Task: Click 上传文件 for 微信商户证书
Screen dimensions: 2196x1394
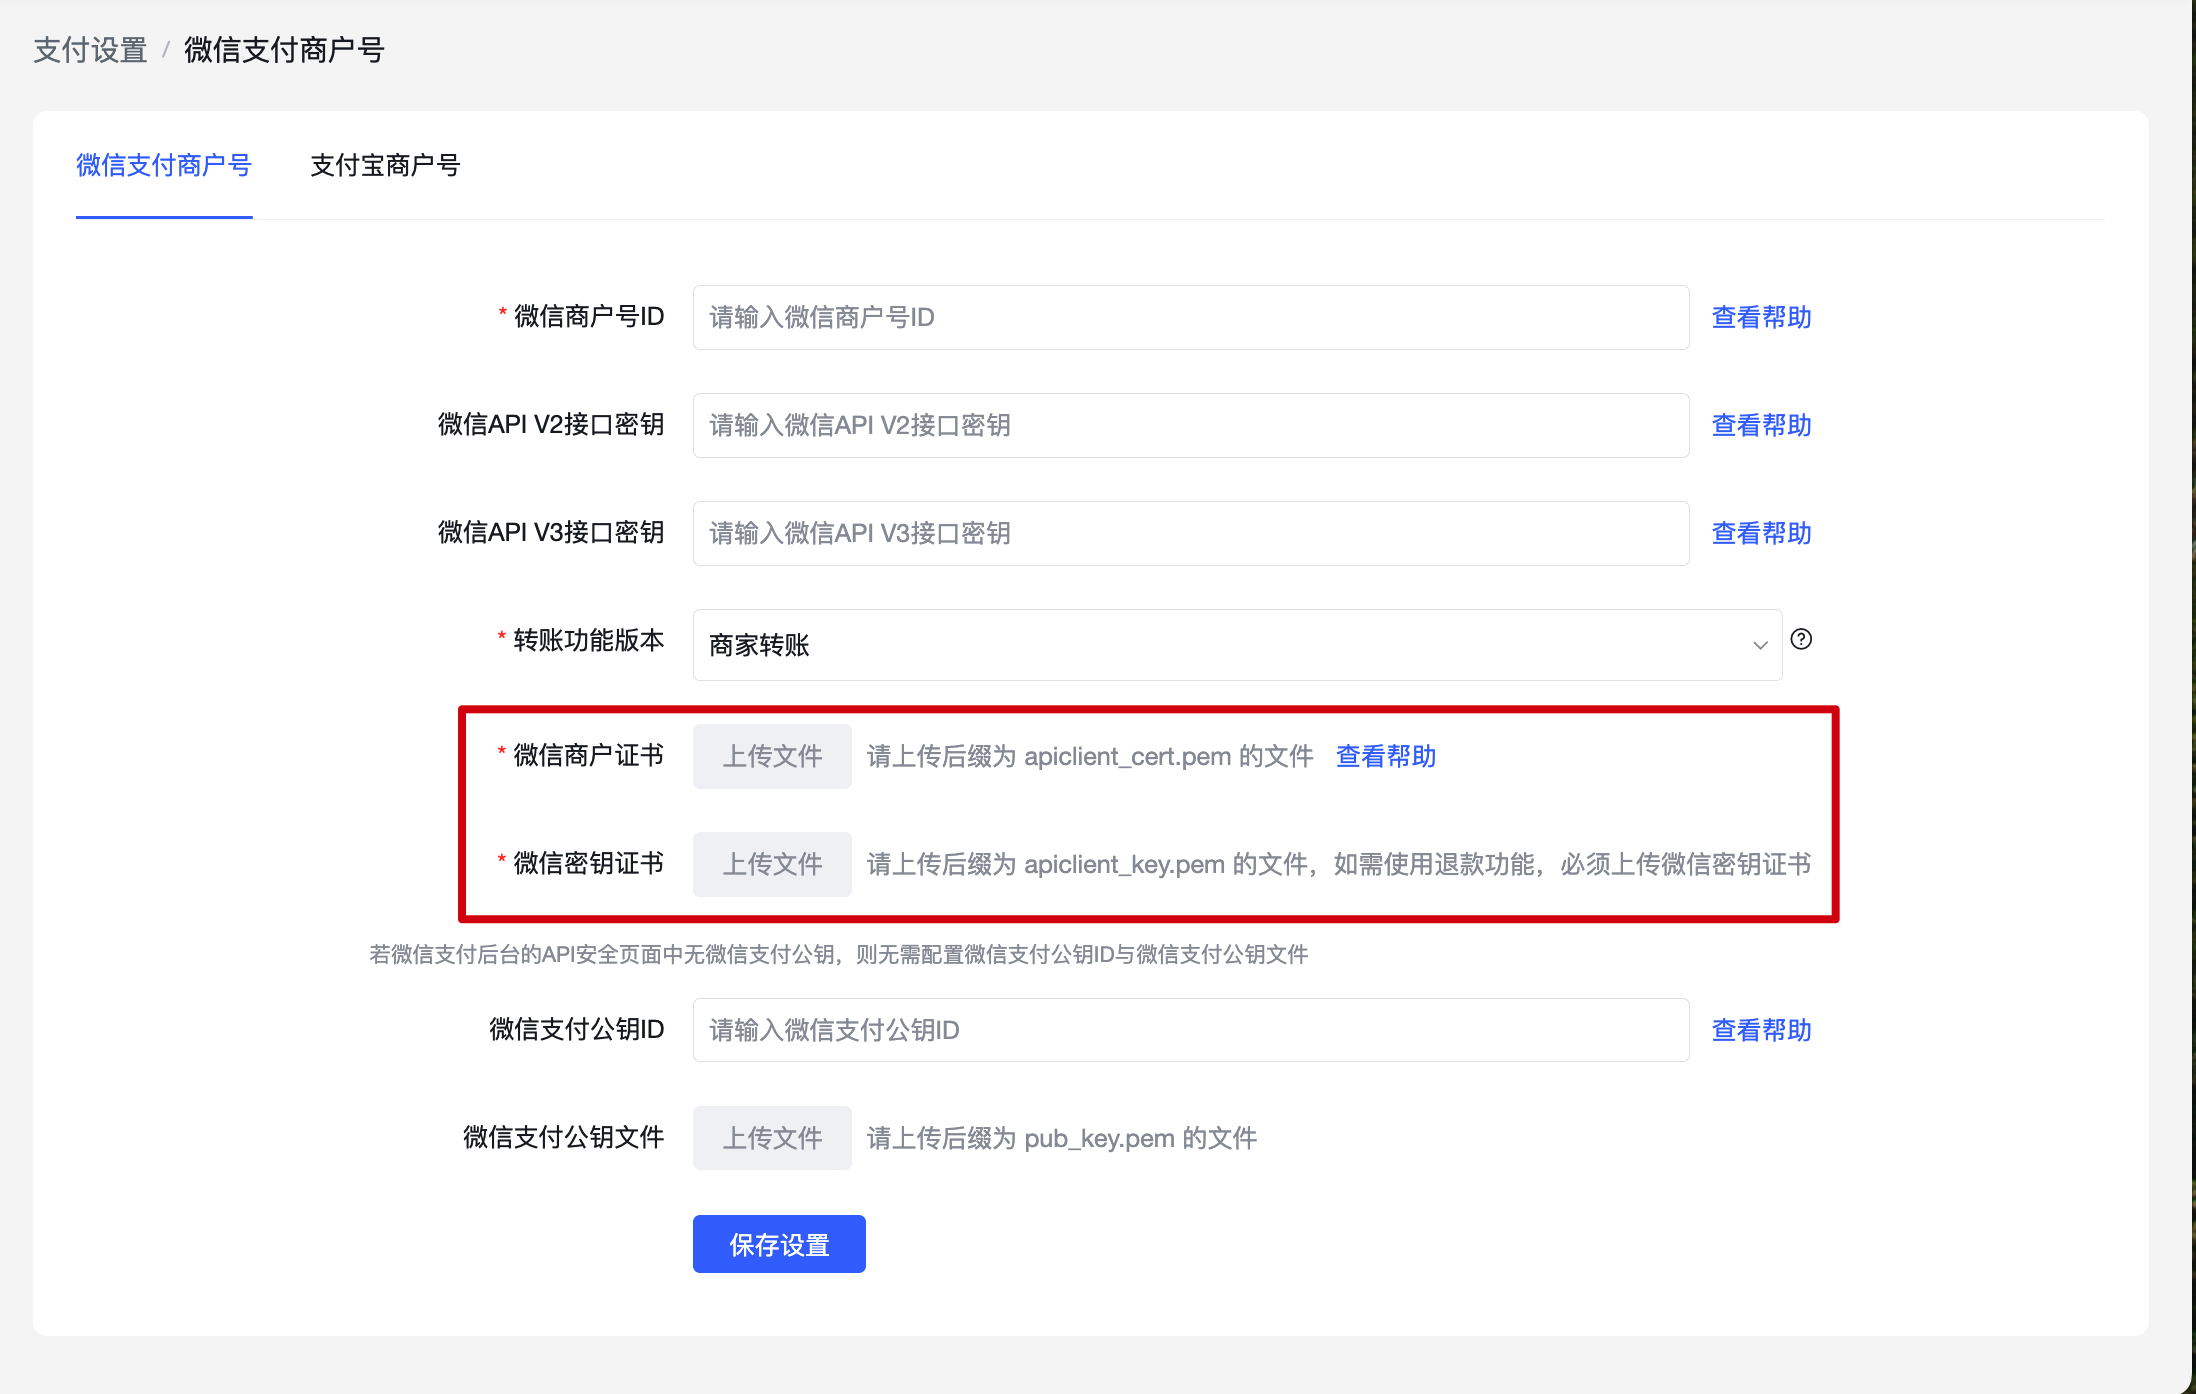Action: click(x=772, y=756)
